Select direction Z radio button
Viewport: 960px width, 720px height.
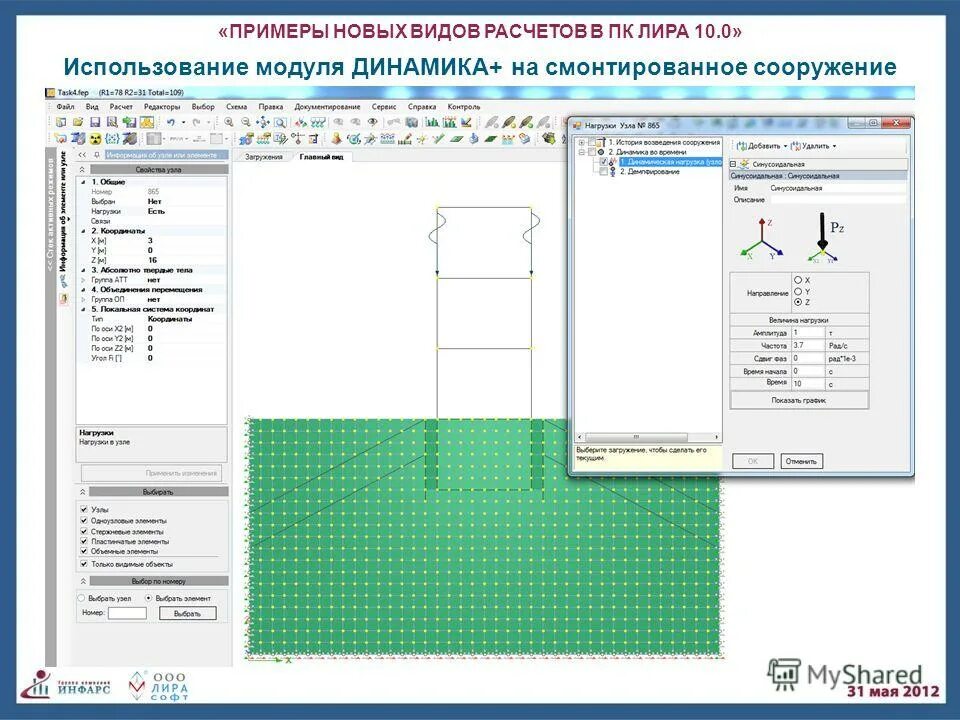[798, 302]
